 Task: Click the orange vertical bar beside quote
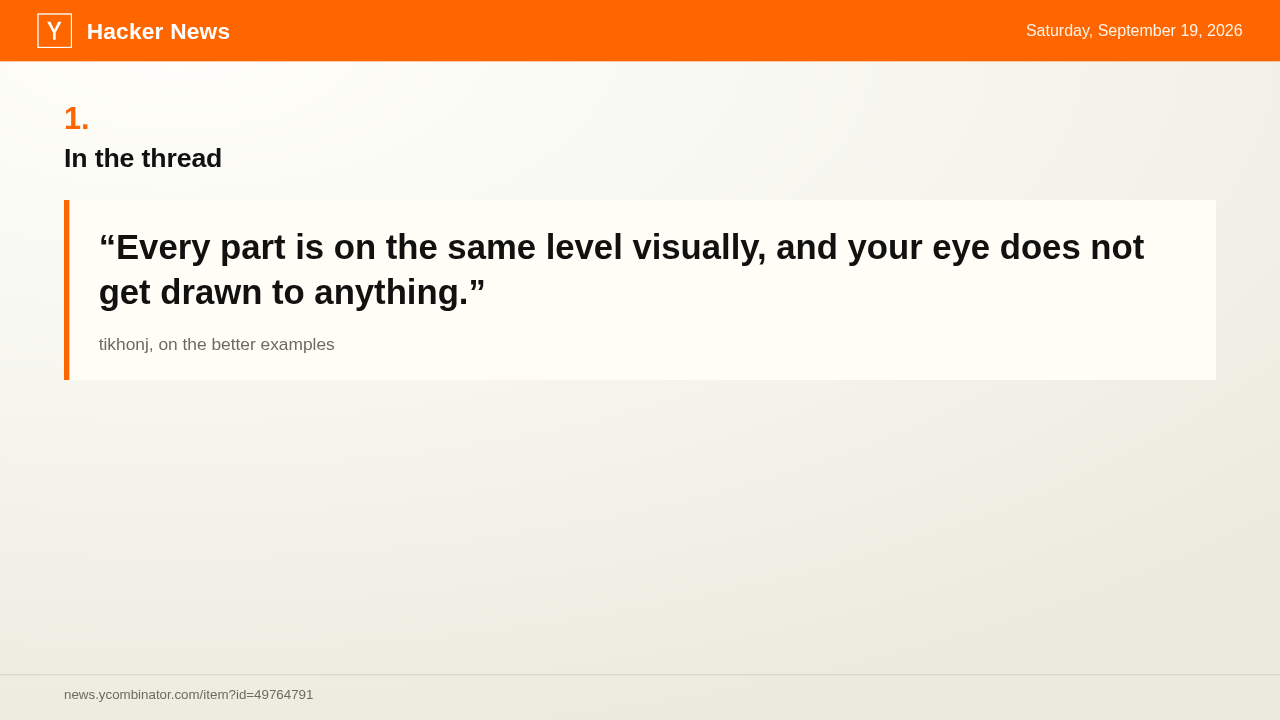[x=67, y=290]
